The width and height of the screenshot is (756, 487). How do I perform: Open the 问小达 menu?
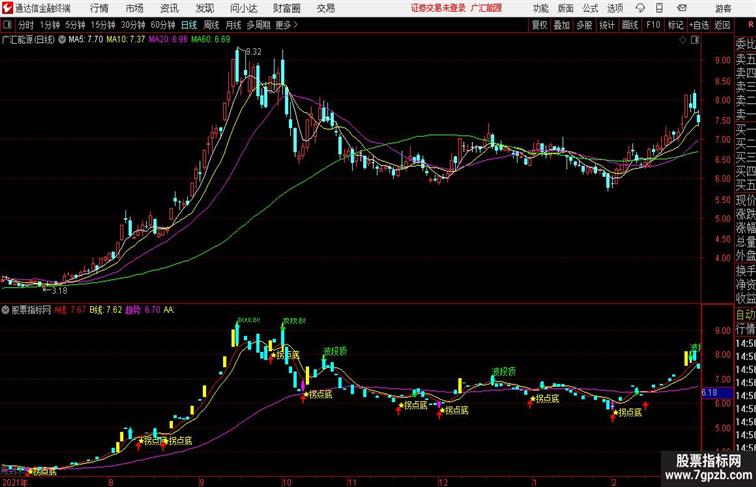pyautogui.click(x=243, y=8)
